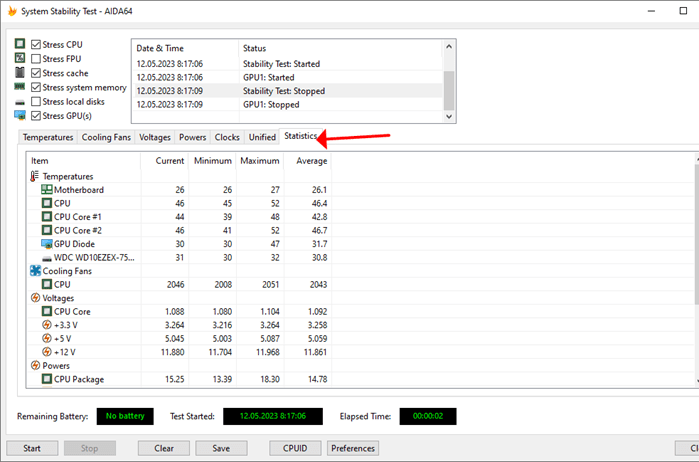699x462 pixels.
Task: Select the 'GPU1: Started' log entry
Action: tap(288, 77)
